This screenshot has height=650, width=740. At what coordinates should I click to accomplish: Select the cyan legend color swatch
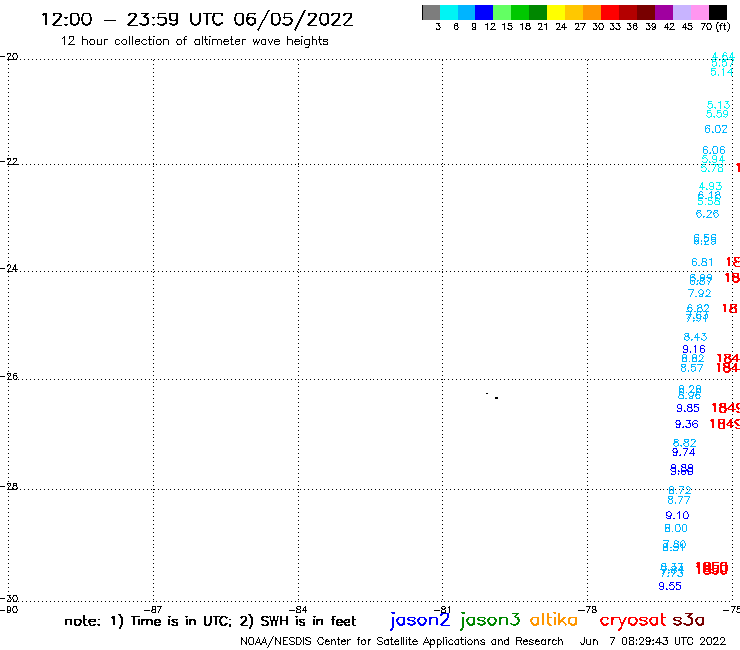pyautogui.click(x=449, y=12)
